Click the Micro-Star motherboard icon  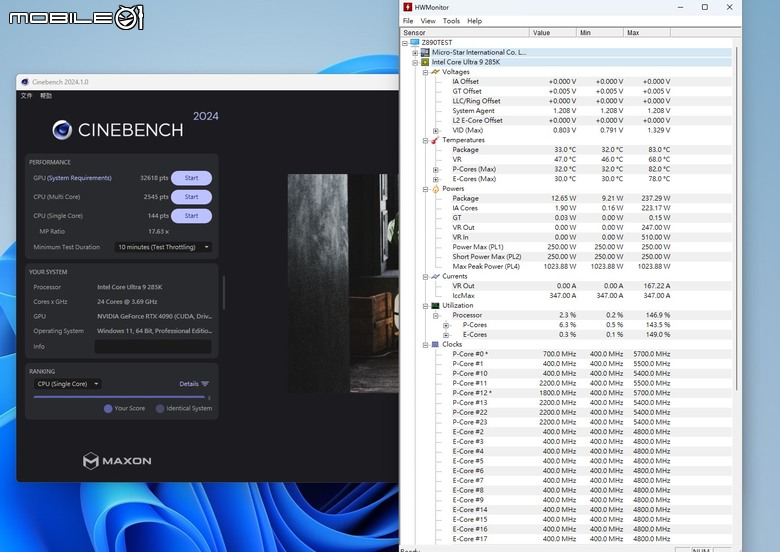(425, 52)
